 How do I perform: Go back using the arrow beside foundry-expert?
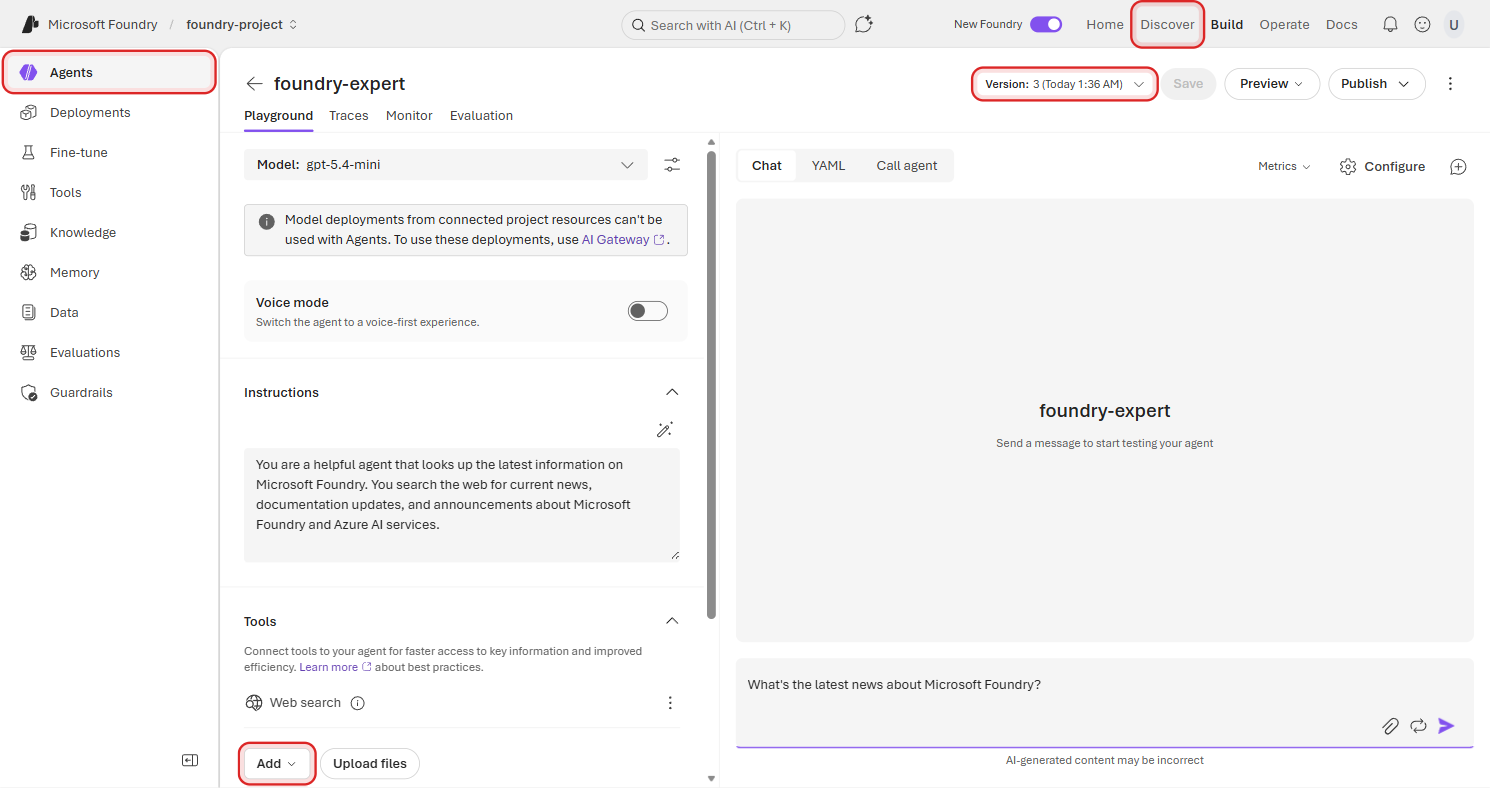[255, 84]
